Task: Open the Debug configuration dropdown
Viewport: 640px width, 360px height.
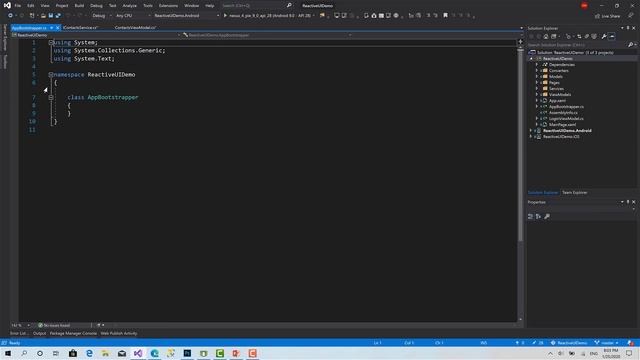Action: 102,16
